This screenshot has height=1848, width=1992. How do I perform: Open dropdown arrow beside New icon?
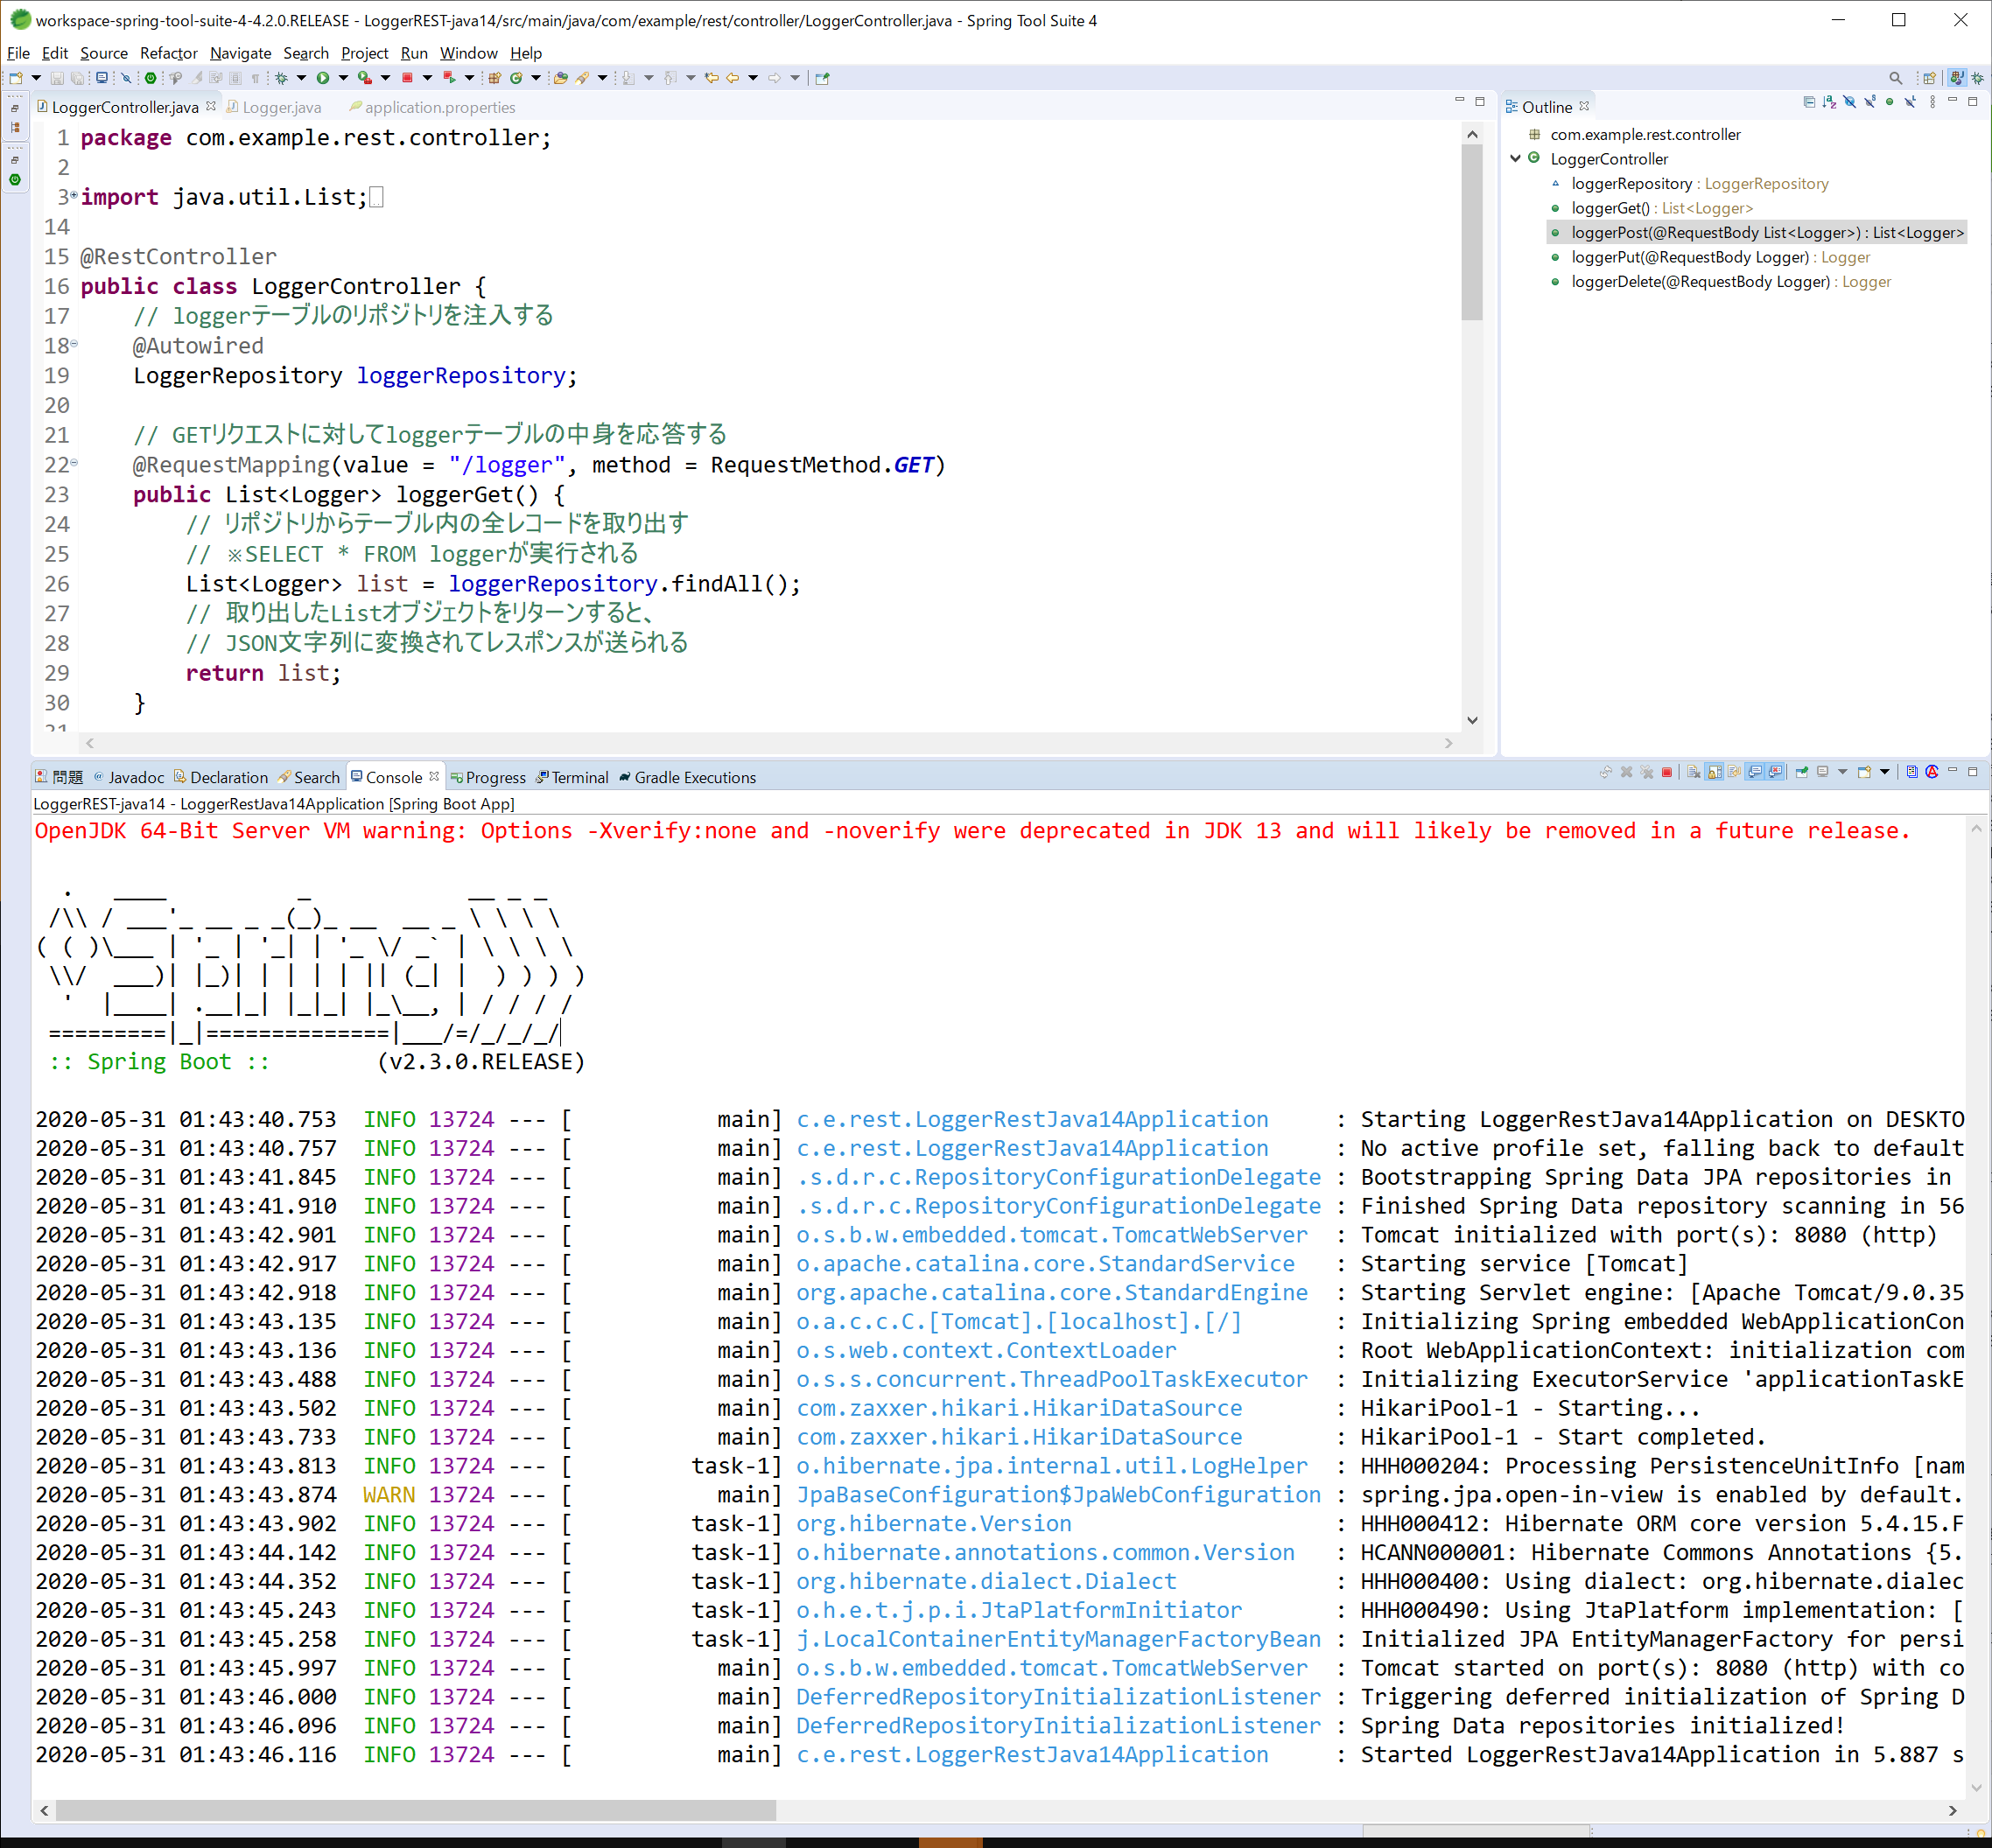36,78
